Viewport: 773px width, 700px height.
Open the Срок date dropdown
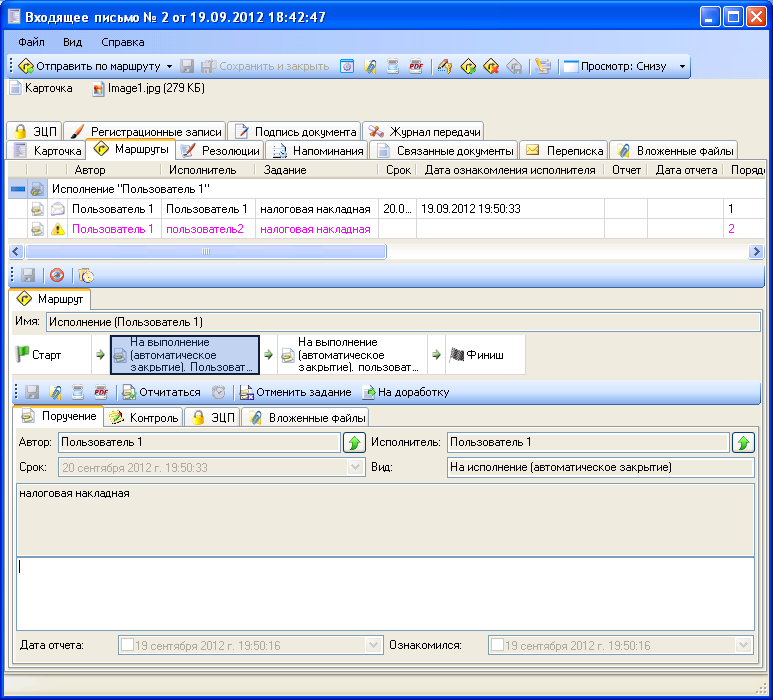tap(356, 467)
